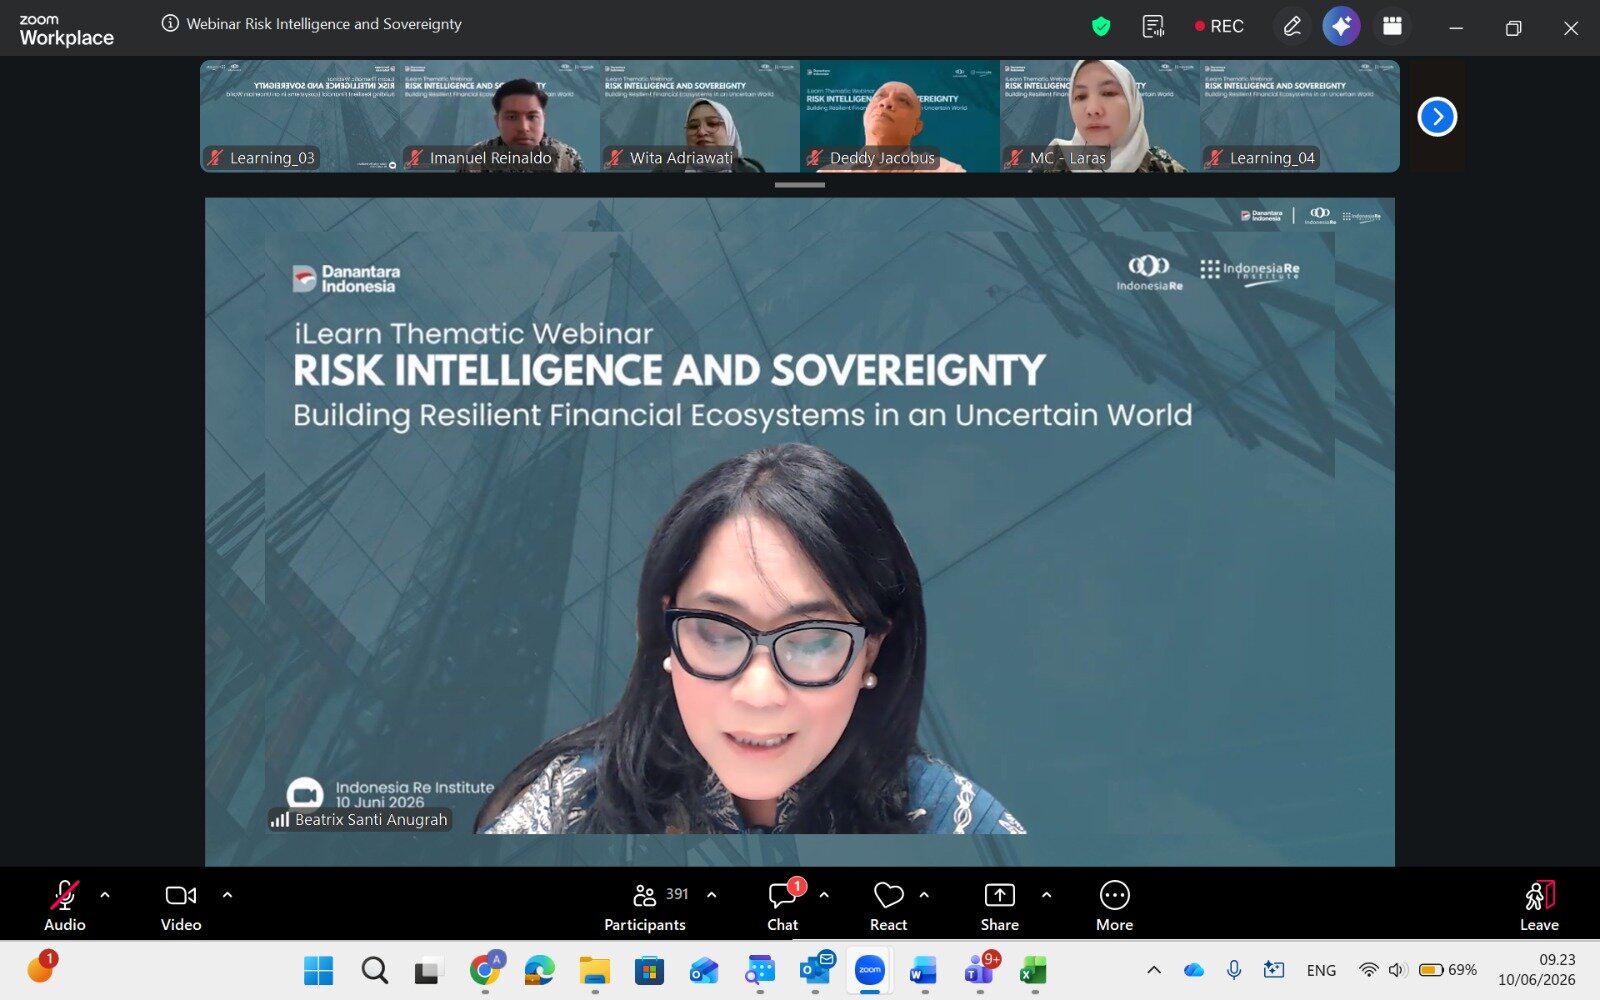
Task: Open the Chat panel
Action: point(783,905)
